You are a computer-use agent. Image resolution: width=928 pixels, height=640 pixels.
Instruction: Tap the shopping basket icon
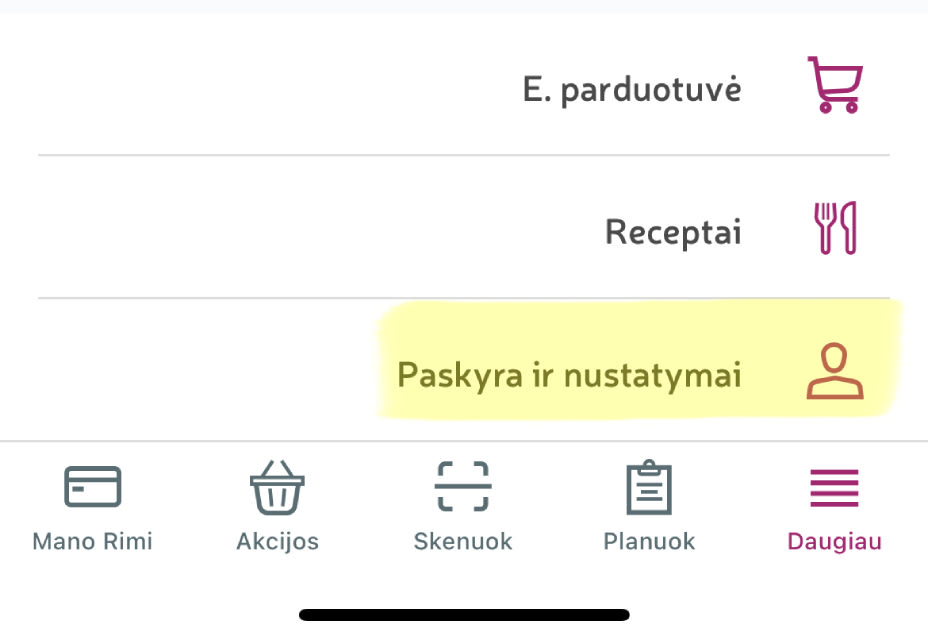(x=277, y=487)
